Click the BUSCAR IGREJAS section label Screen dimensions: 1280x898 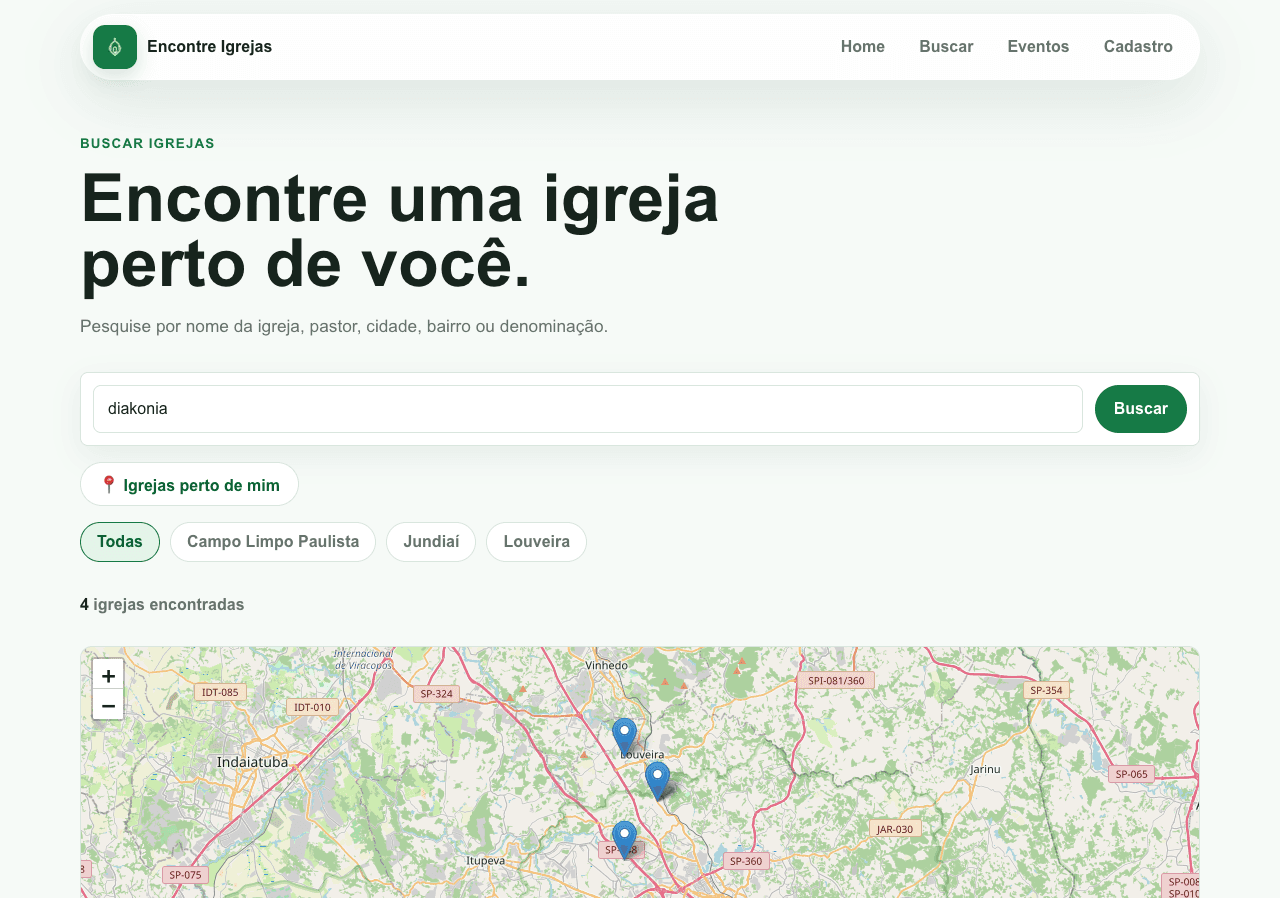(x=148, y=144)
